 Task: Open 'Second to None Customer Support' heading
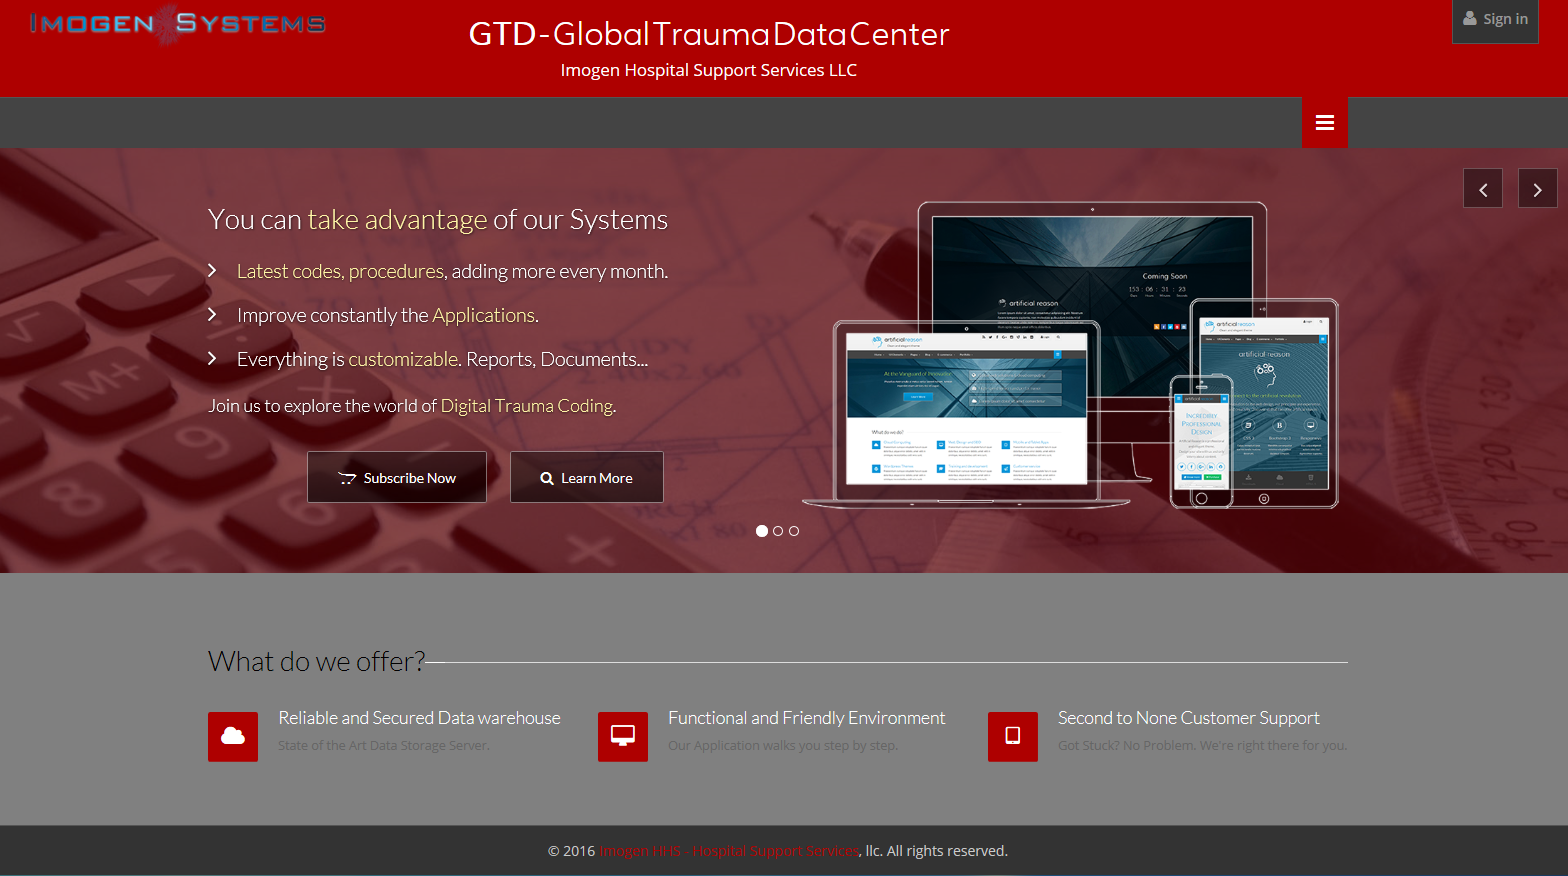[1188, 718]
